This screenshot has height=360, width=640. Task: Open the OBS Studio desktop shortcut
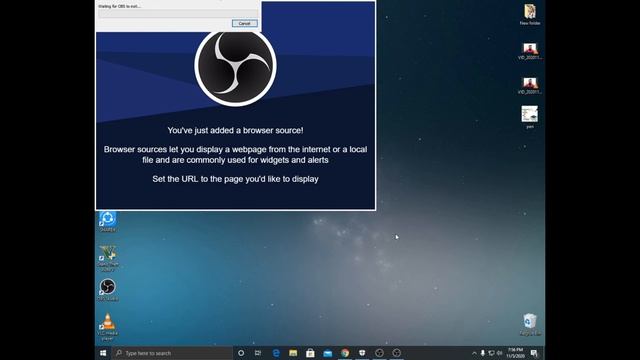pyautogui.click(x=108, y=290)
